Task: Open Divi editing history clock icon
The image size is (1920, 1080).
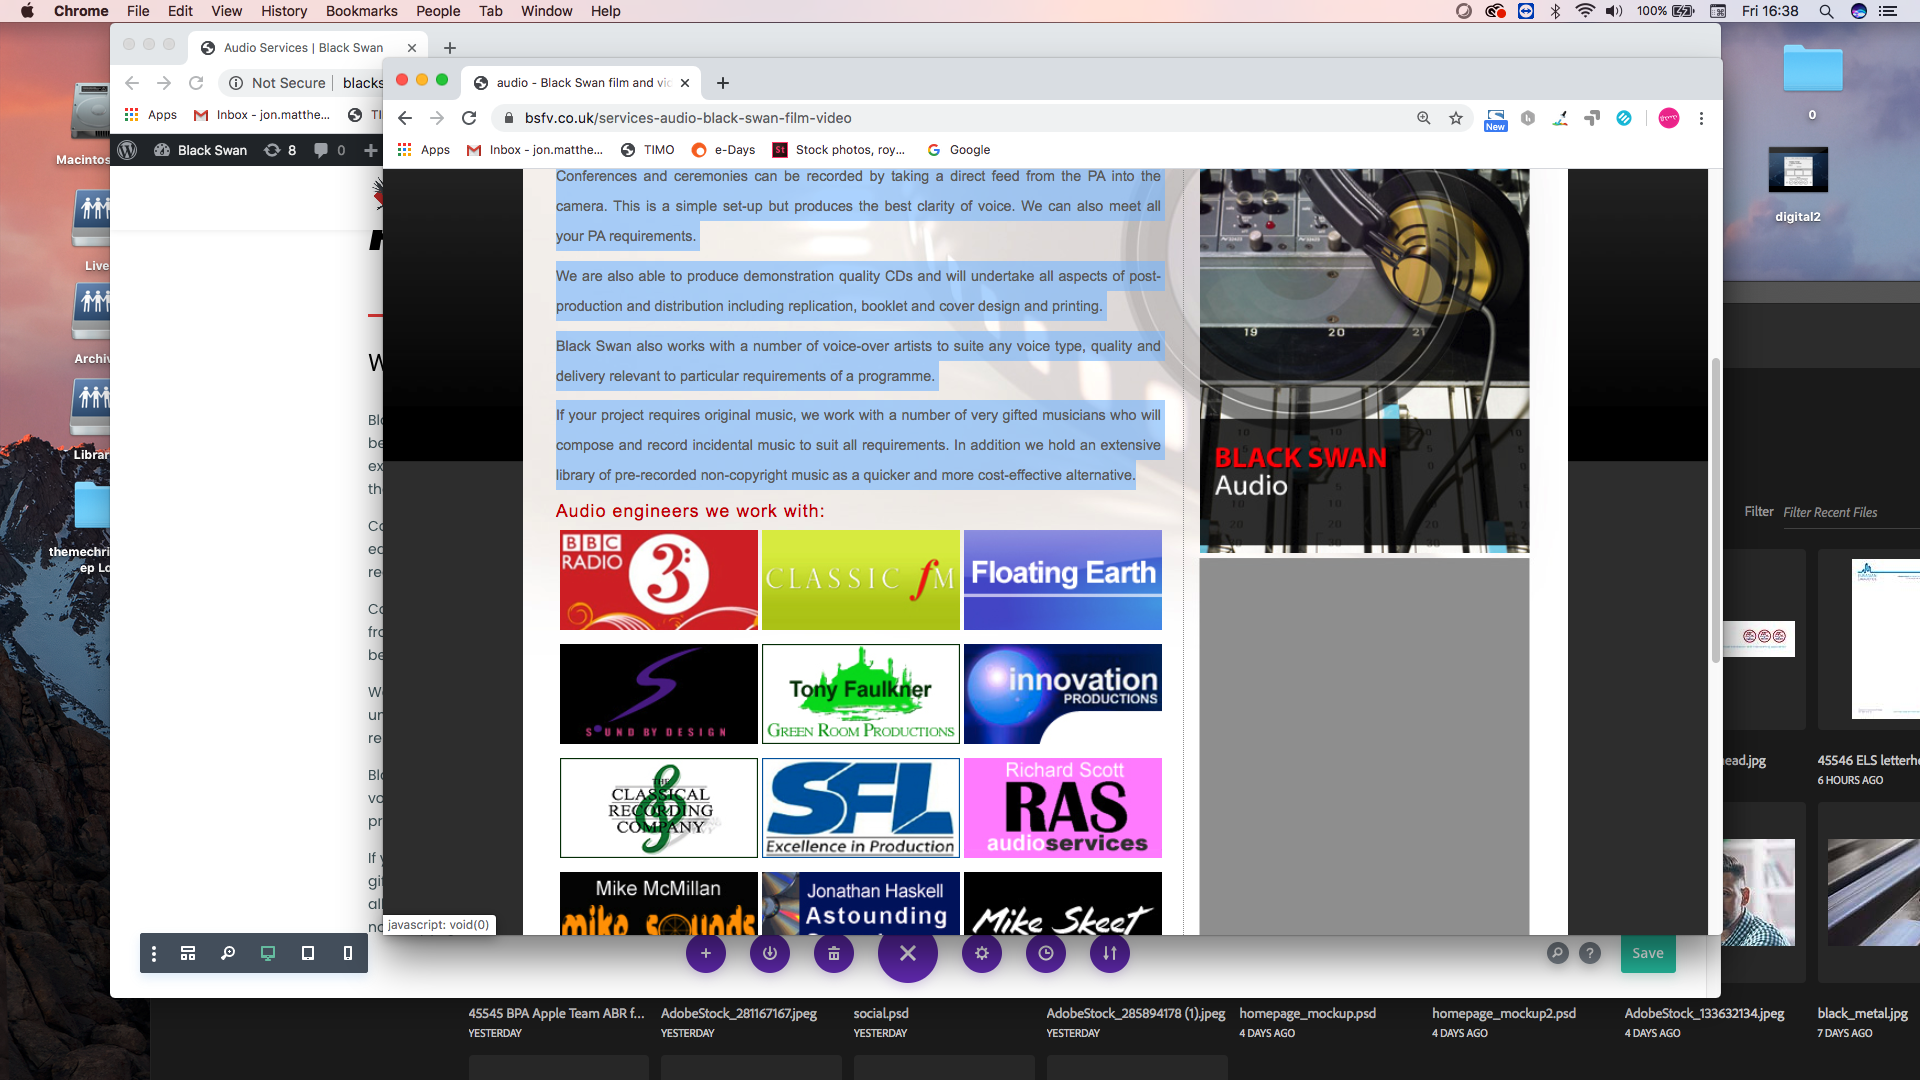Action: (1046, 953)
